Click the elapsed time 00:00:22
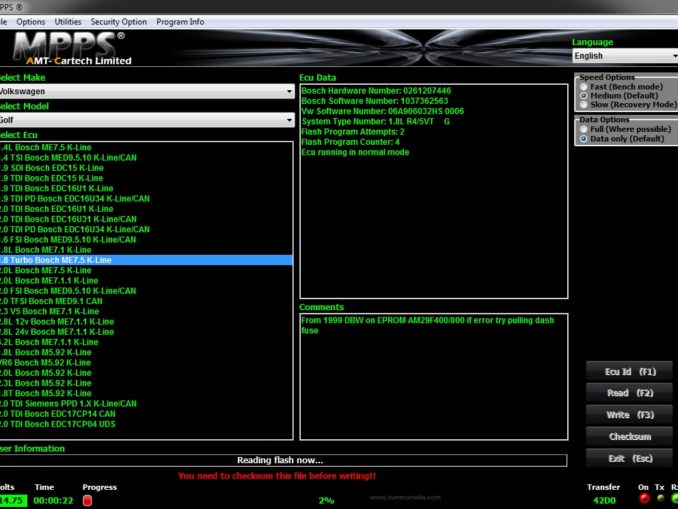Viewport: 678px width, 509px height. click(x=53, y=500)
